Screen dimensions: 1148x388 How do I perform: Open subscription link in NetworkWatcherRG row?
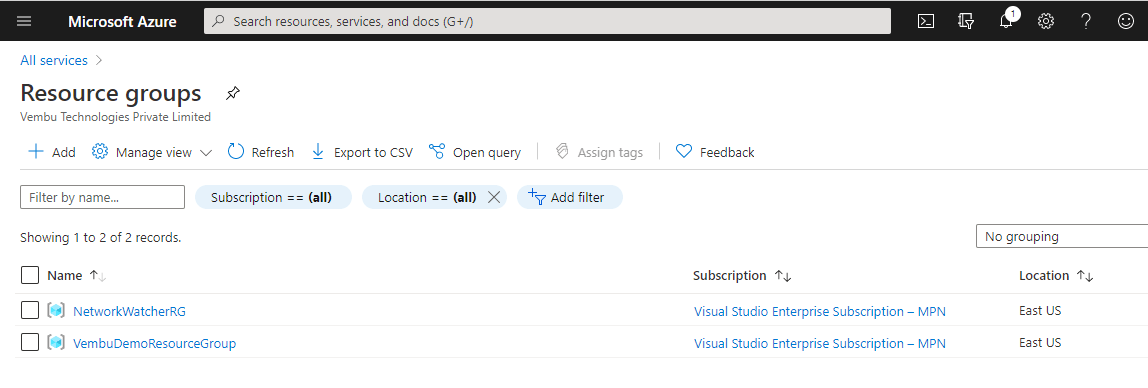[820, 311]
